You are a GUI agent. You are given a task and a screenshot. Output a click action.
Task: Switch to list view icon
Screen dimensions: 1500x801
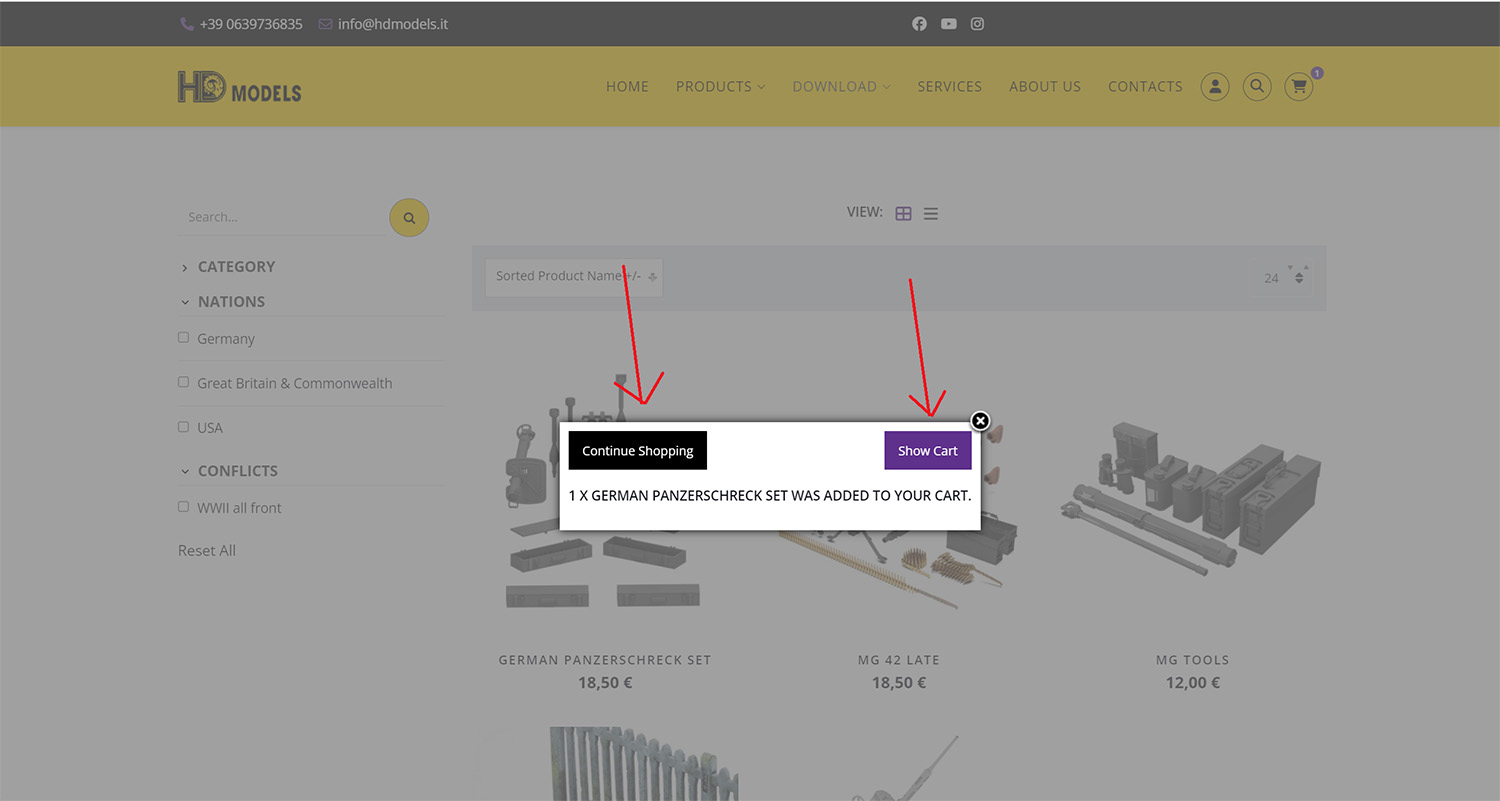click(x=931, y=213)
